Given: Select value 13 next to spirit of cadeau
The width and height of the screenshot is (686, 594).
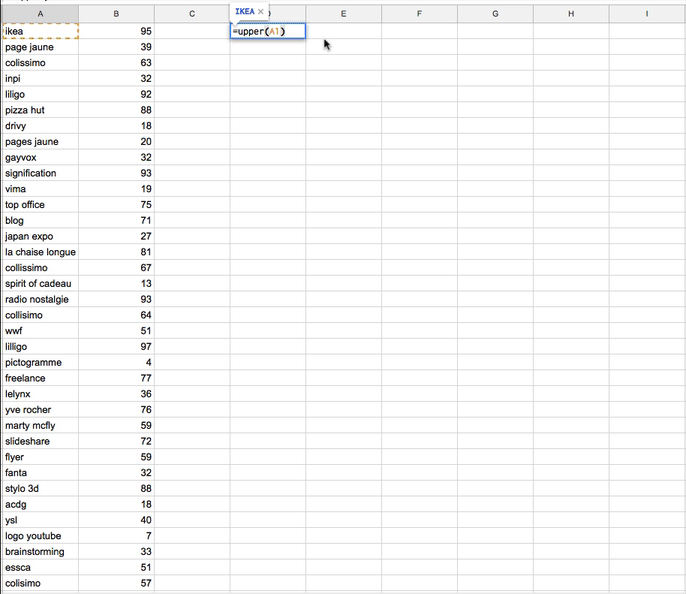Looking at the screenshot, I should pyautogui.click(x=116, y=283).
